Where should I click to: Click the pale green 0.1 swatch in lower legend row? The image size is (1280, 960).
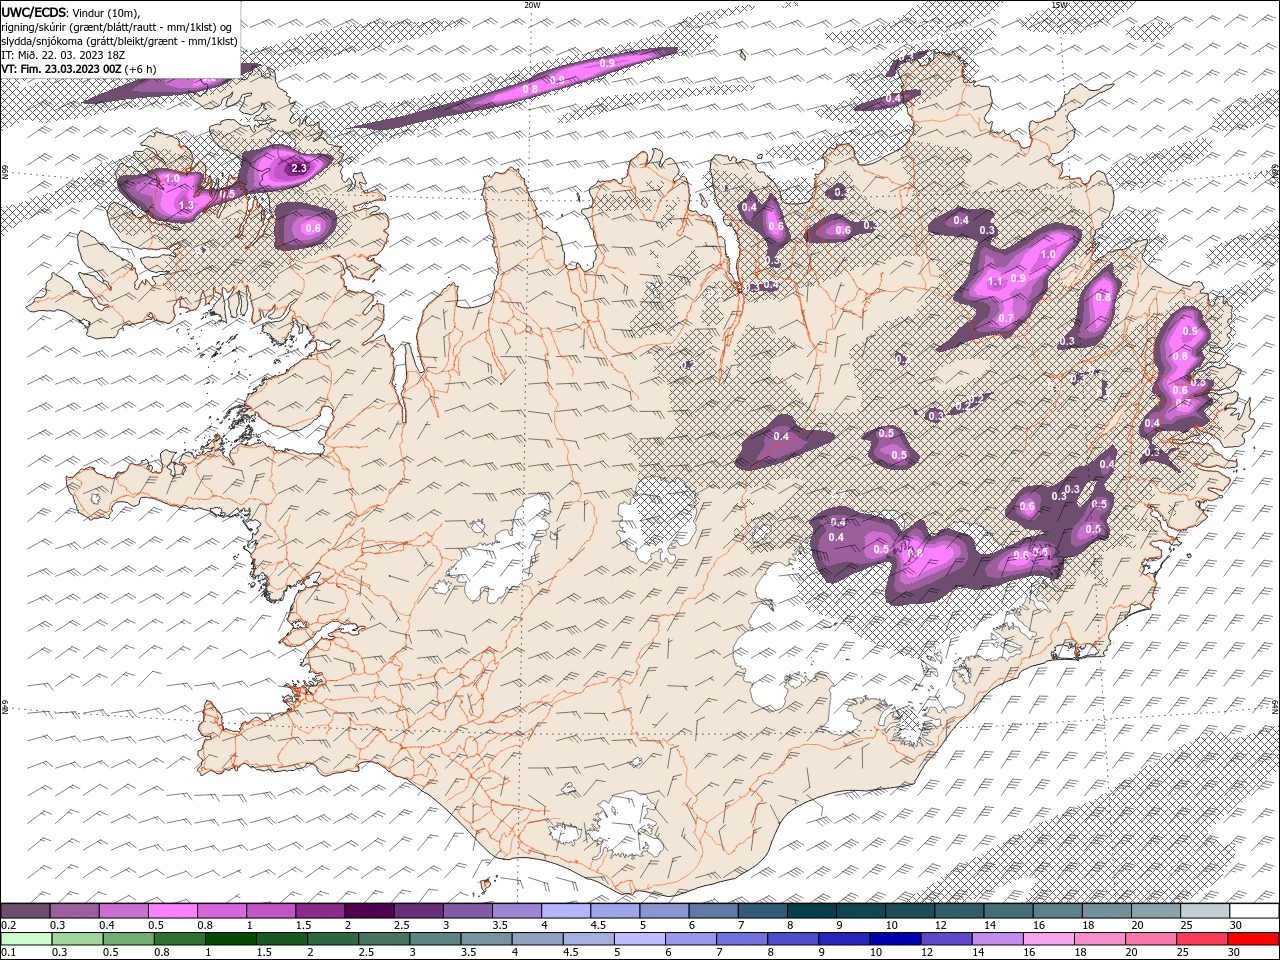[26, 938]
